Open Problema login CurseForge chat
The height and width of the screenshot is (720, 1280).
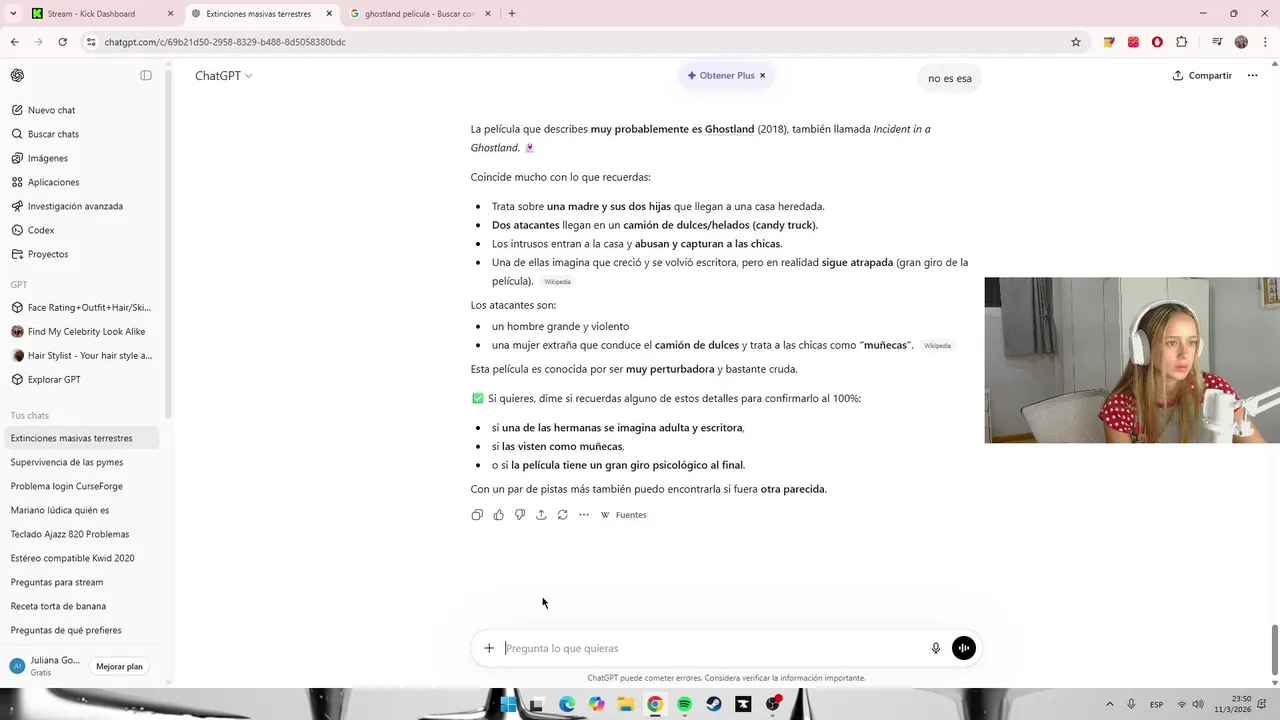click(82, 486)
